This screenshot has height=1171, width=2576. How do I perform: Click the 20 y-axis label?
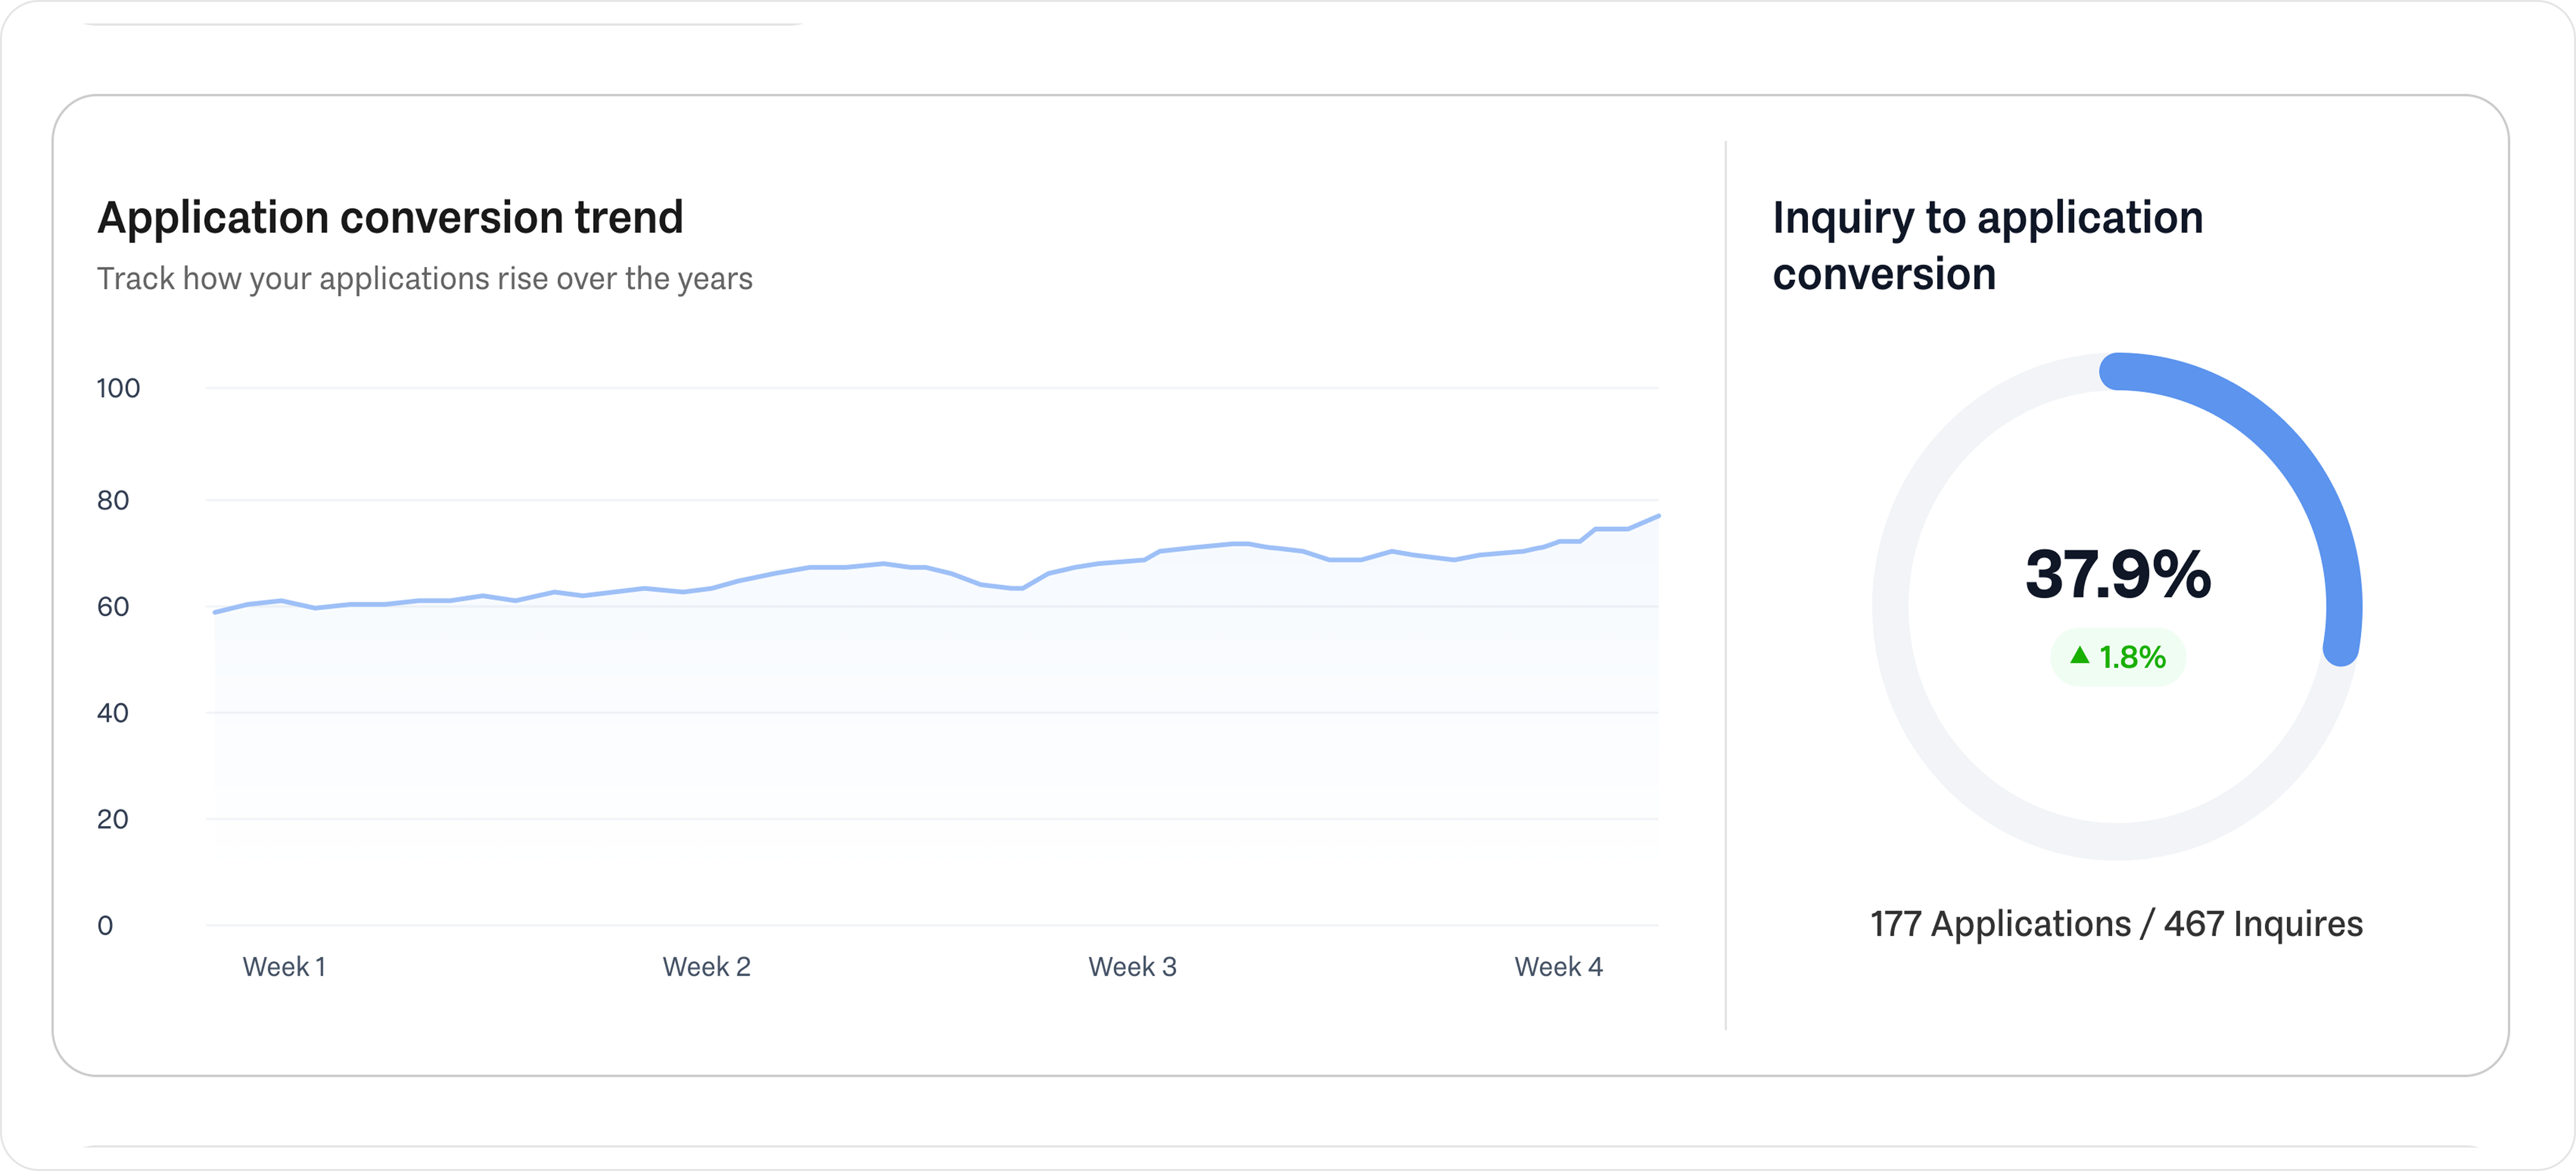(x=113, y=819)
